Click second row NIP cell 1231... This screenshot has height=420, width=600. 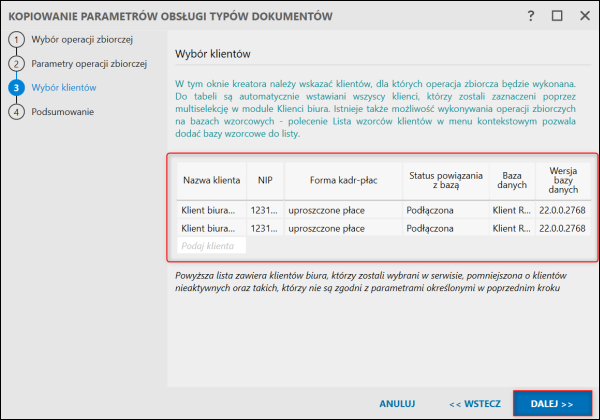tap(265, 228)
